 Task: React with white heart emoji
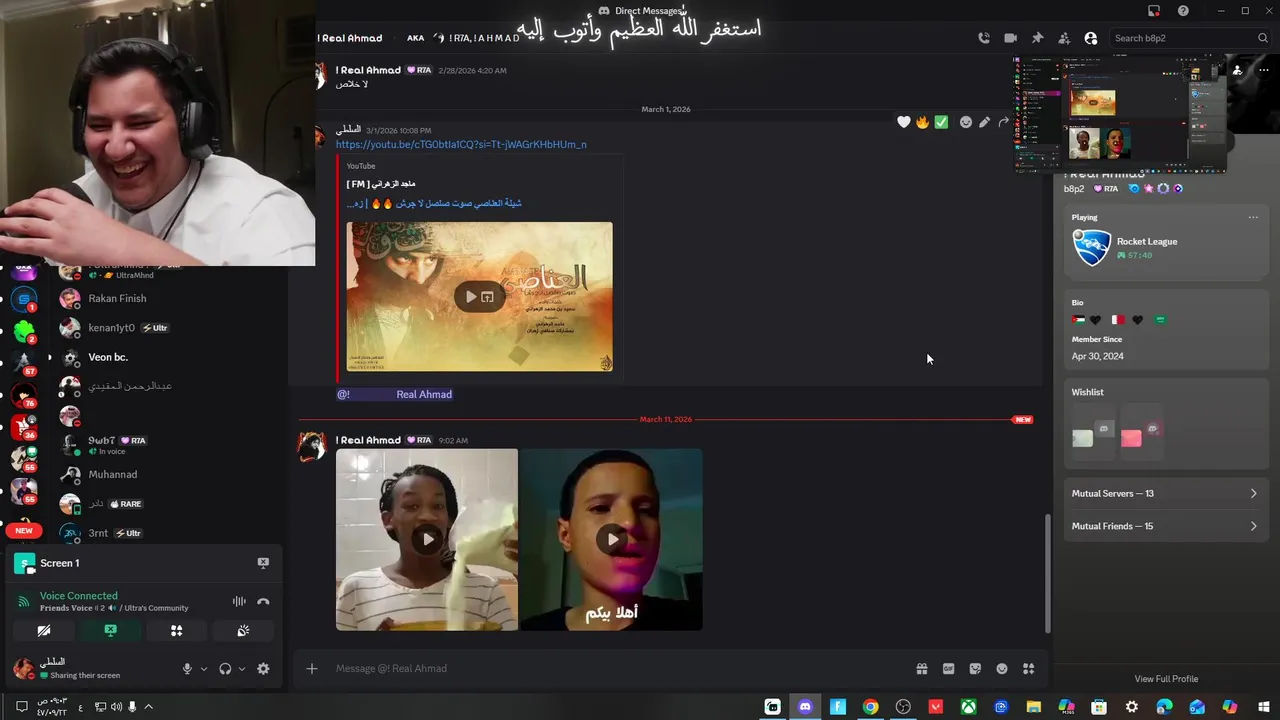click(904, 122)
